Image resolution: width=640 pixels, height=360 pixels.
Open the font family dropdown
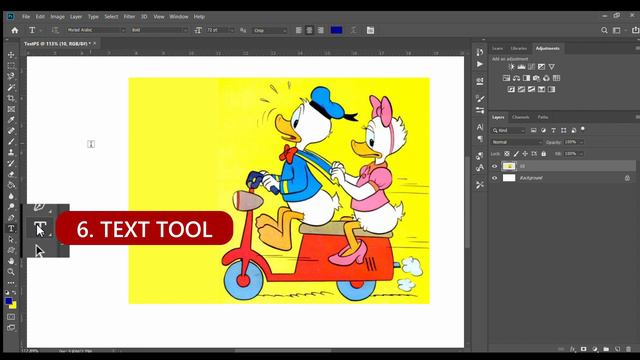96,30
